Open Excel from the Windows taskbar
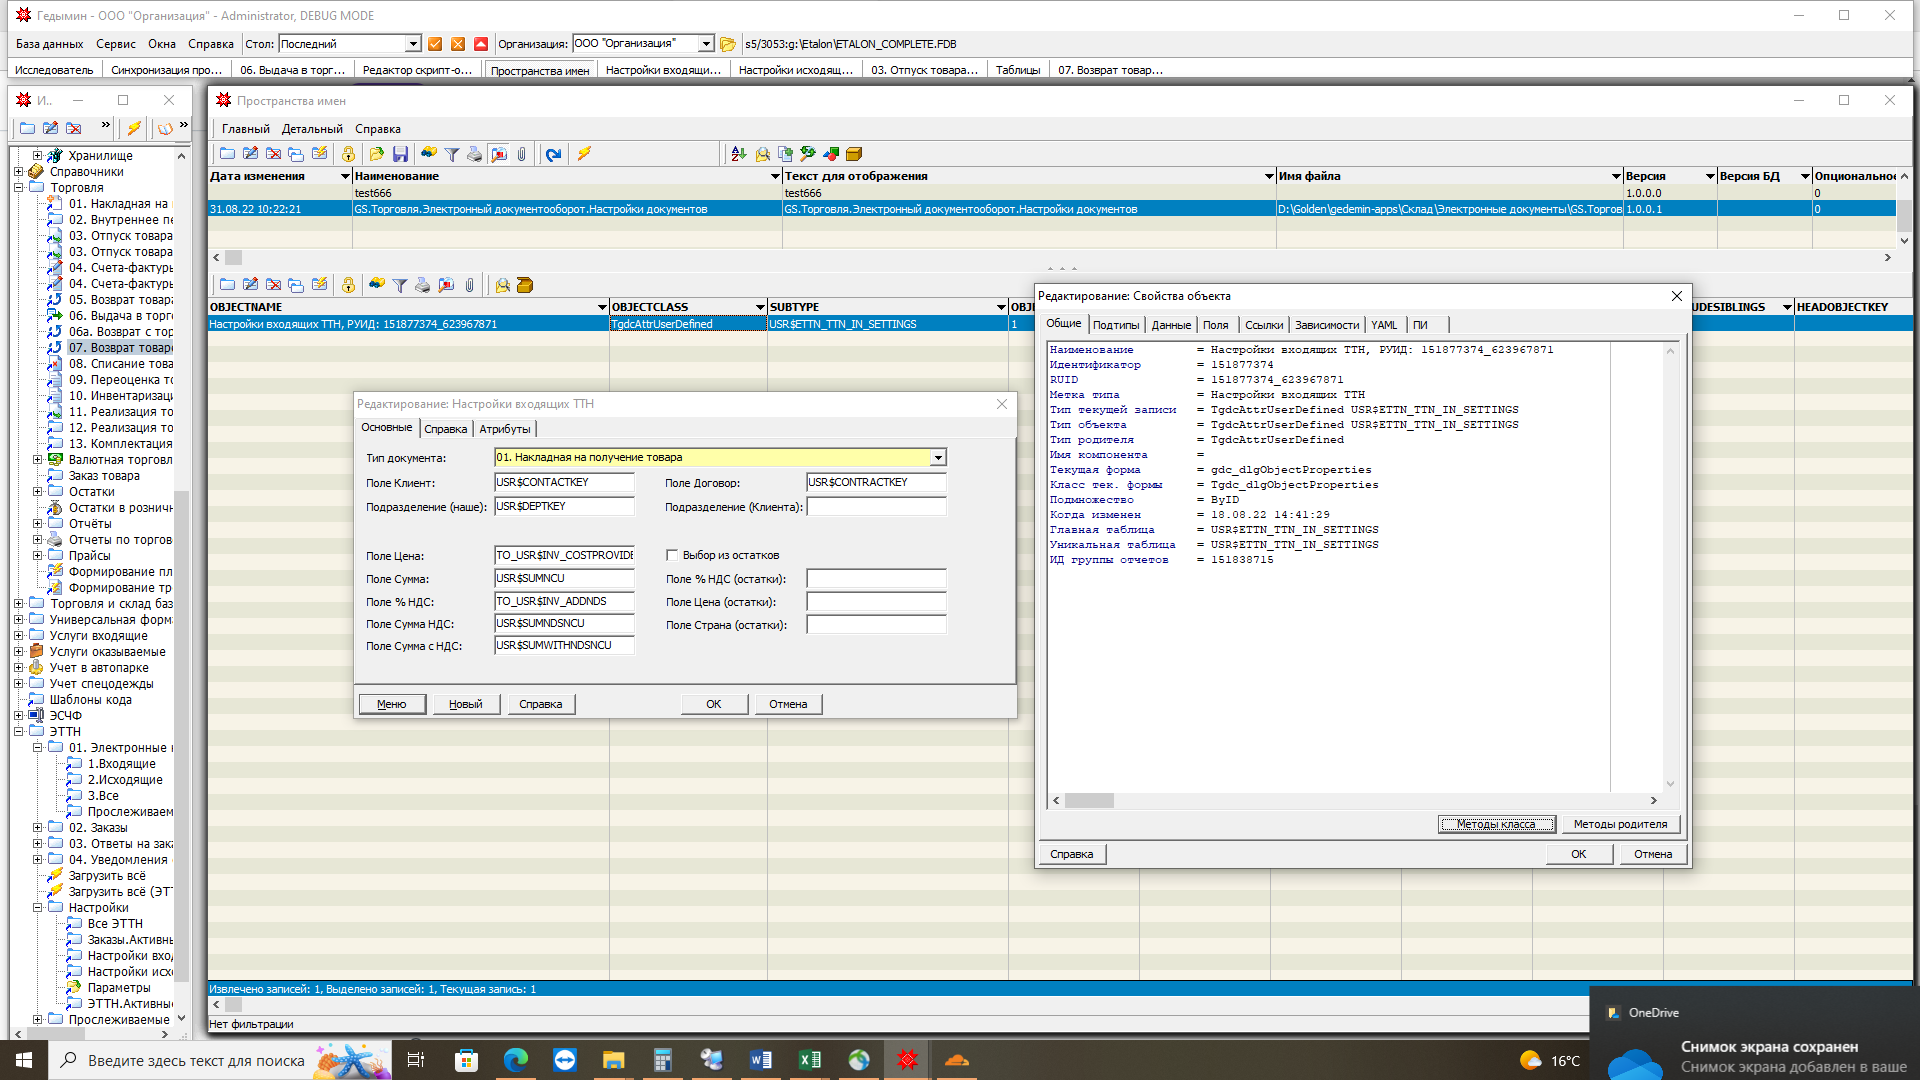This screenshot has height=1080, width=1920. 809,1060
